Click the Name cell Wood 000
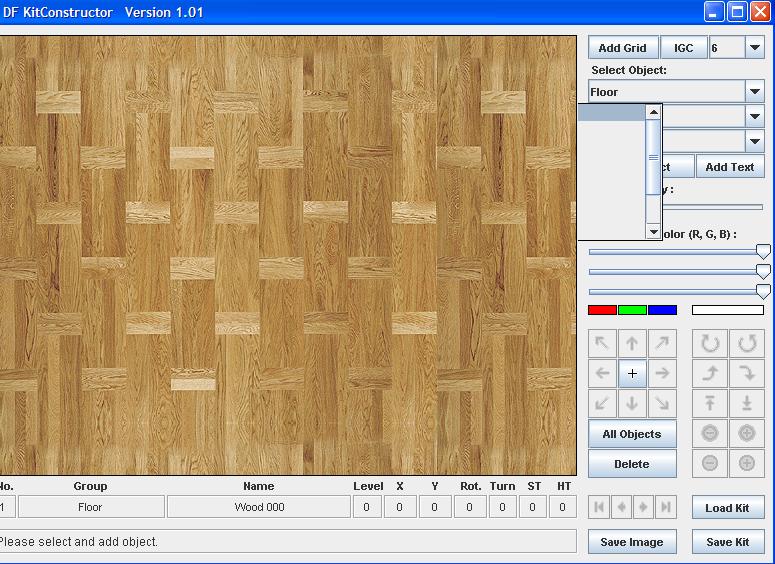The image size is (775, 564). click(x=259, y=507)
